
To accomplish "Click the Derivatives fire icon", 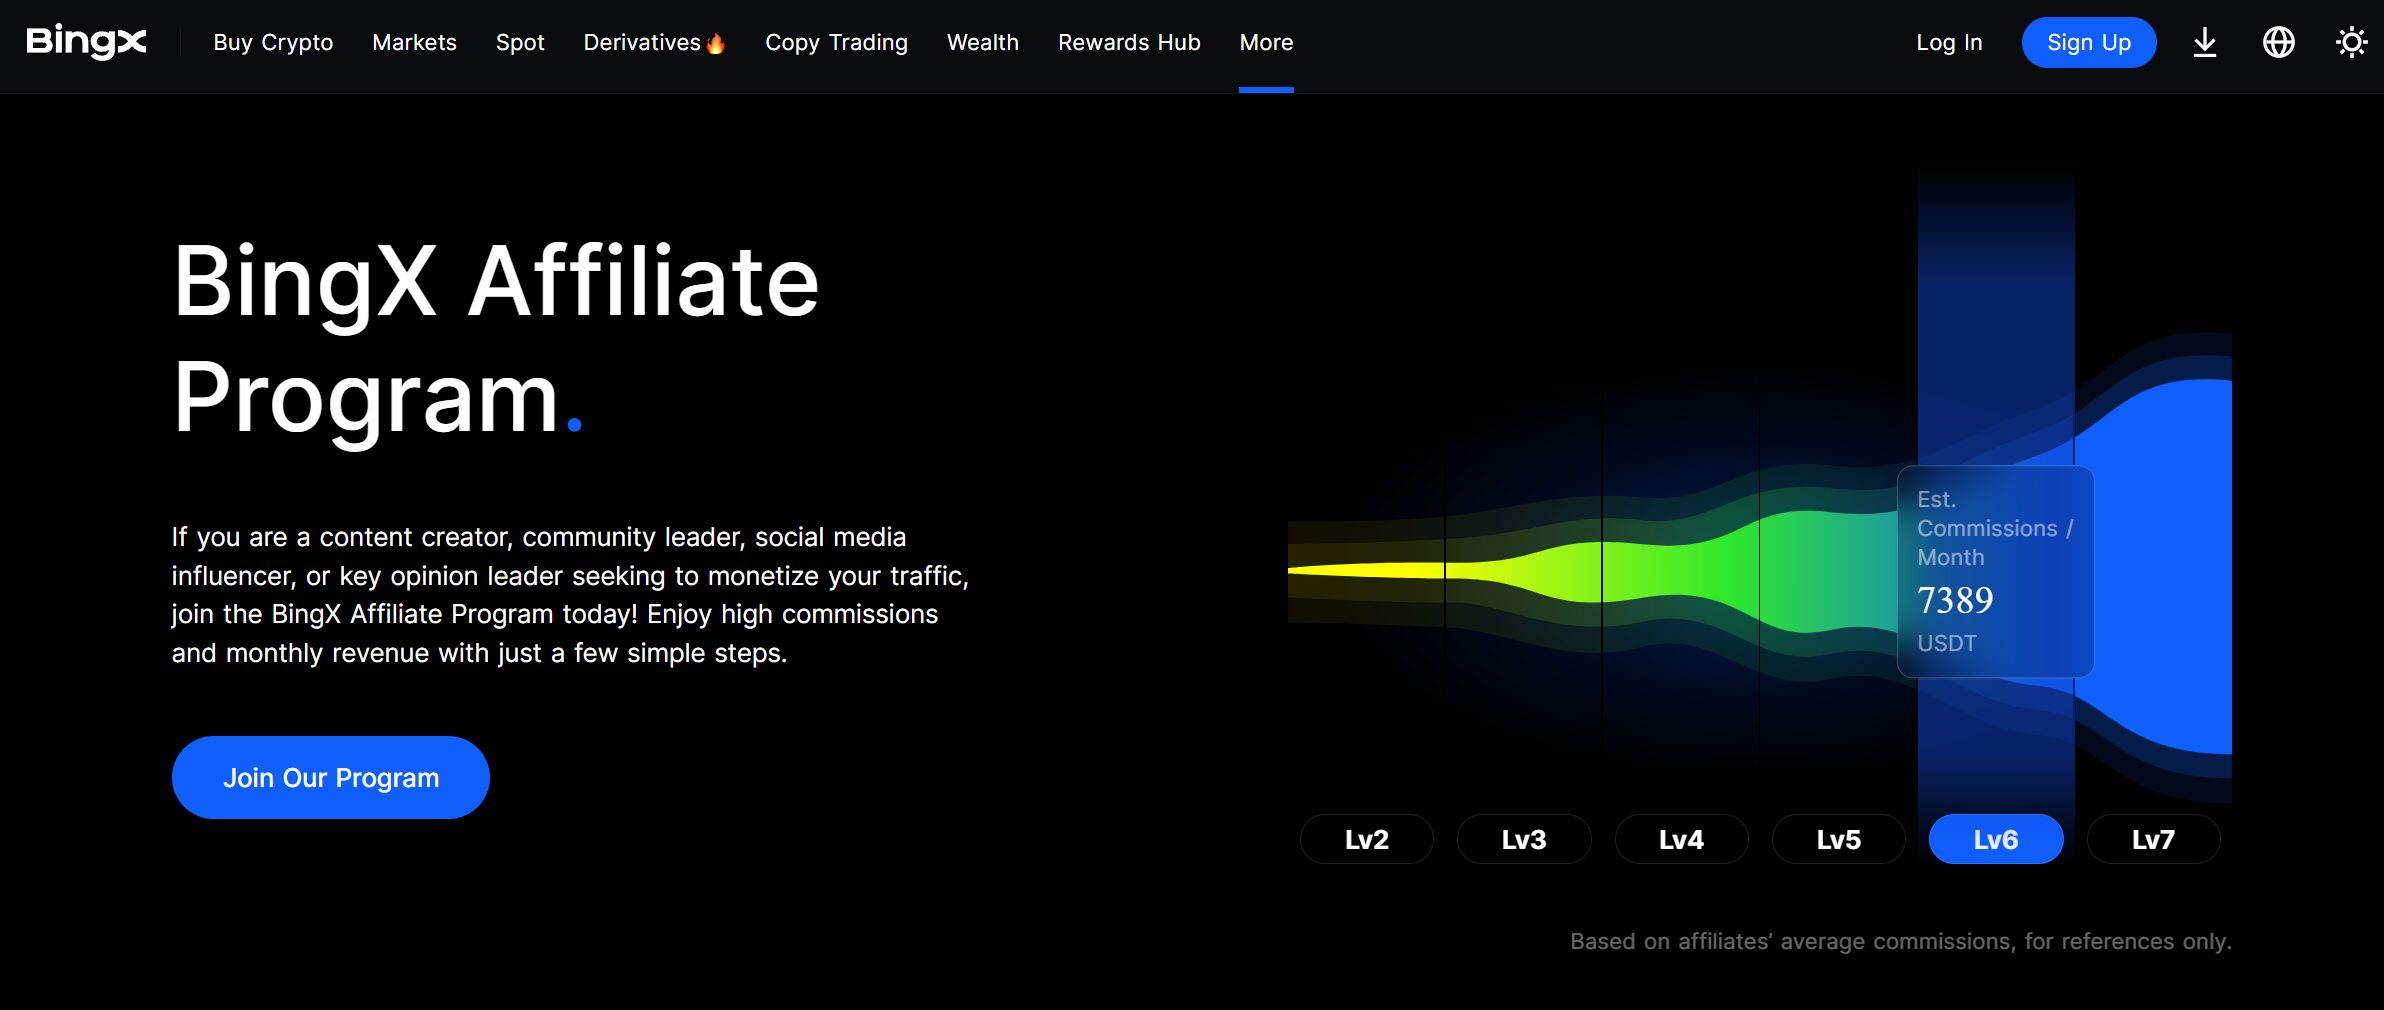I will coord(715,43).
